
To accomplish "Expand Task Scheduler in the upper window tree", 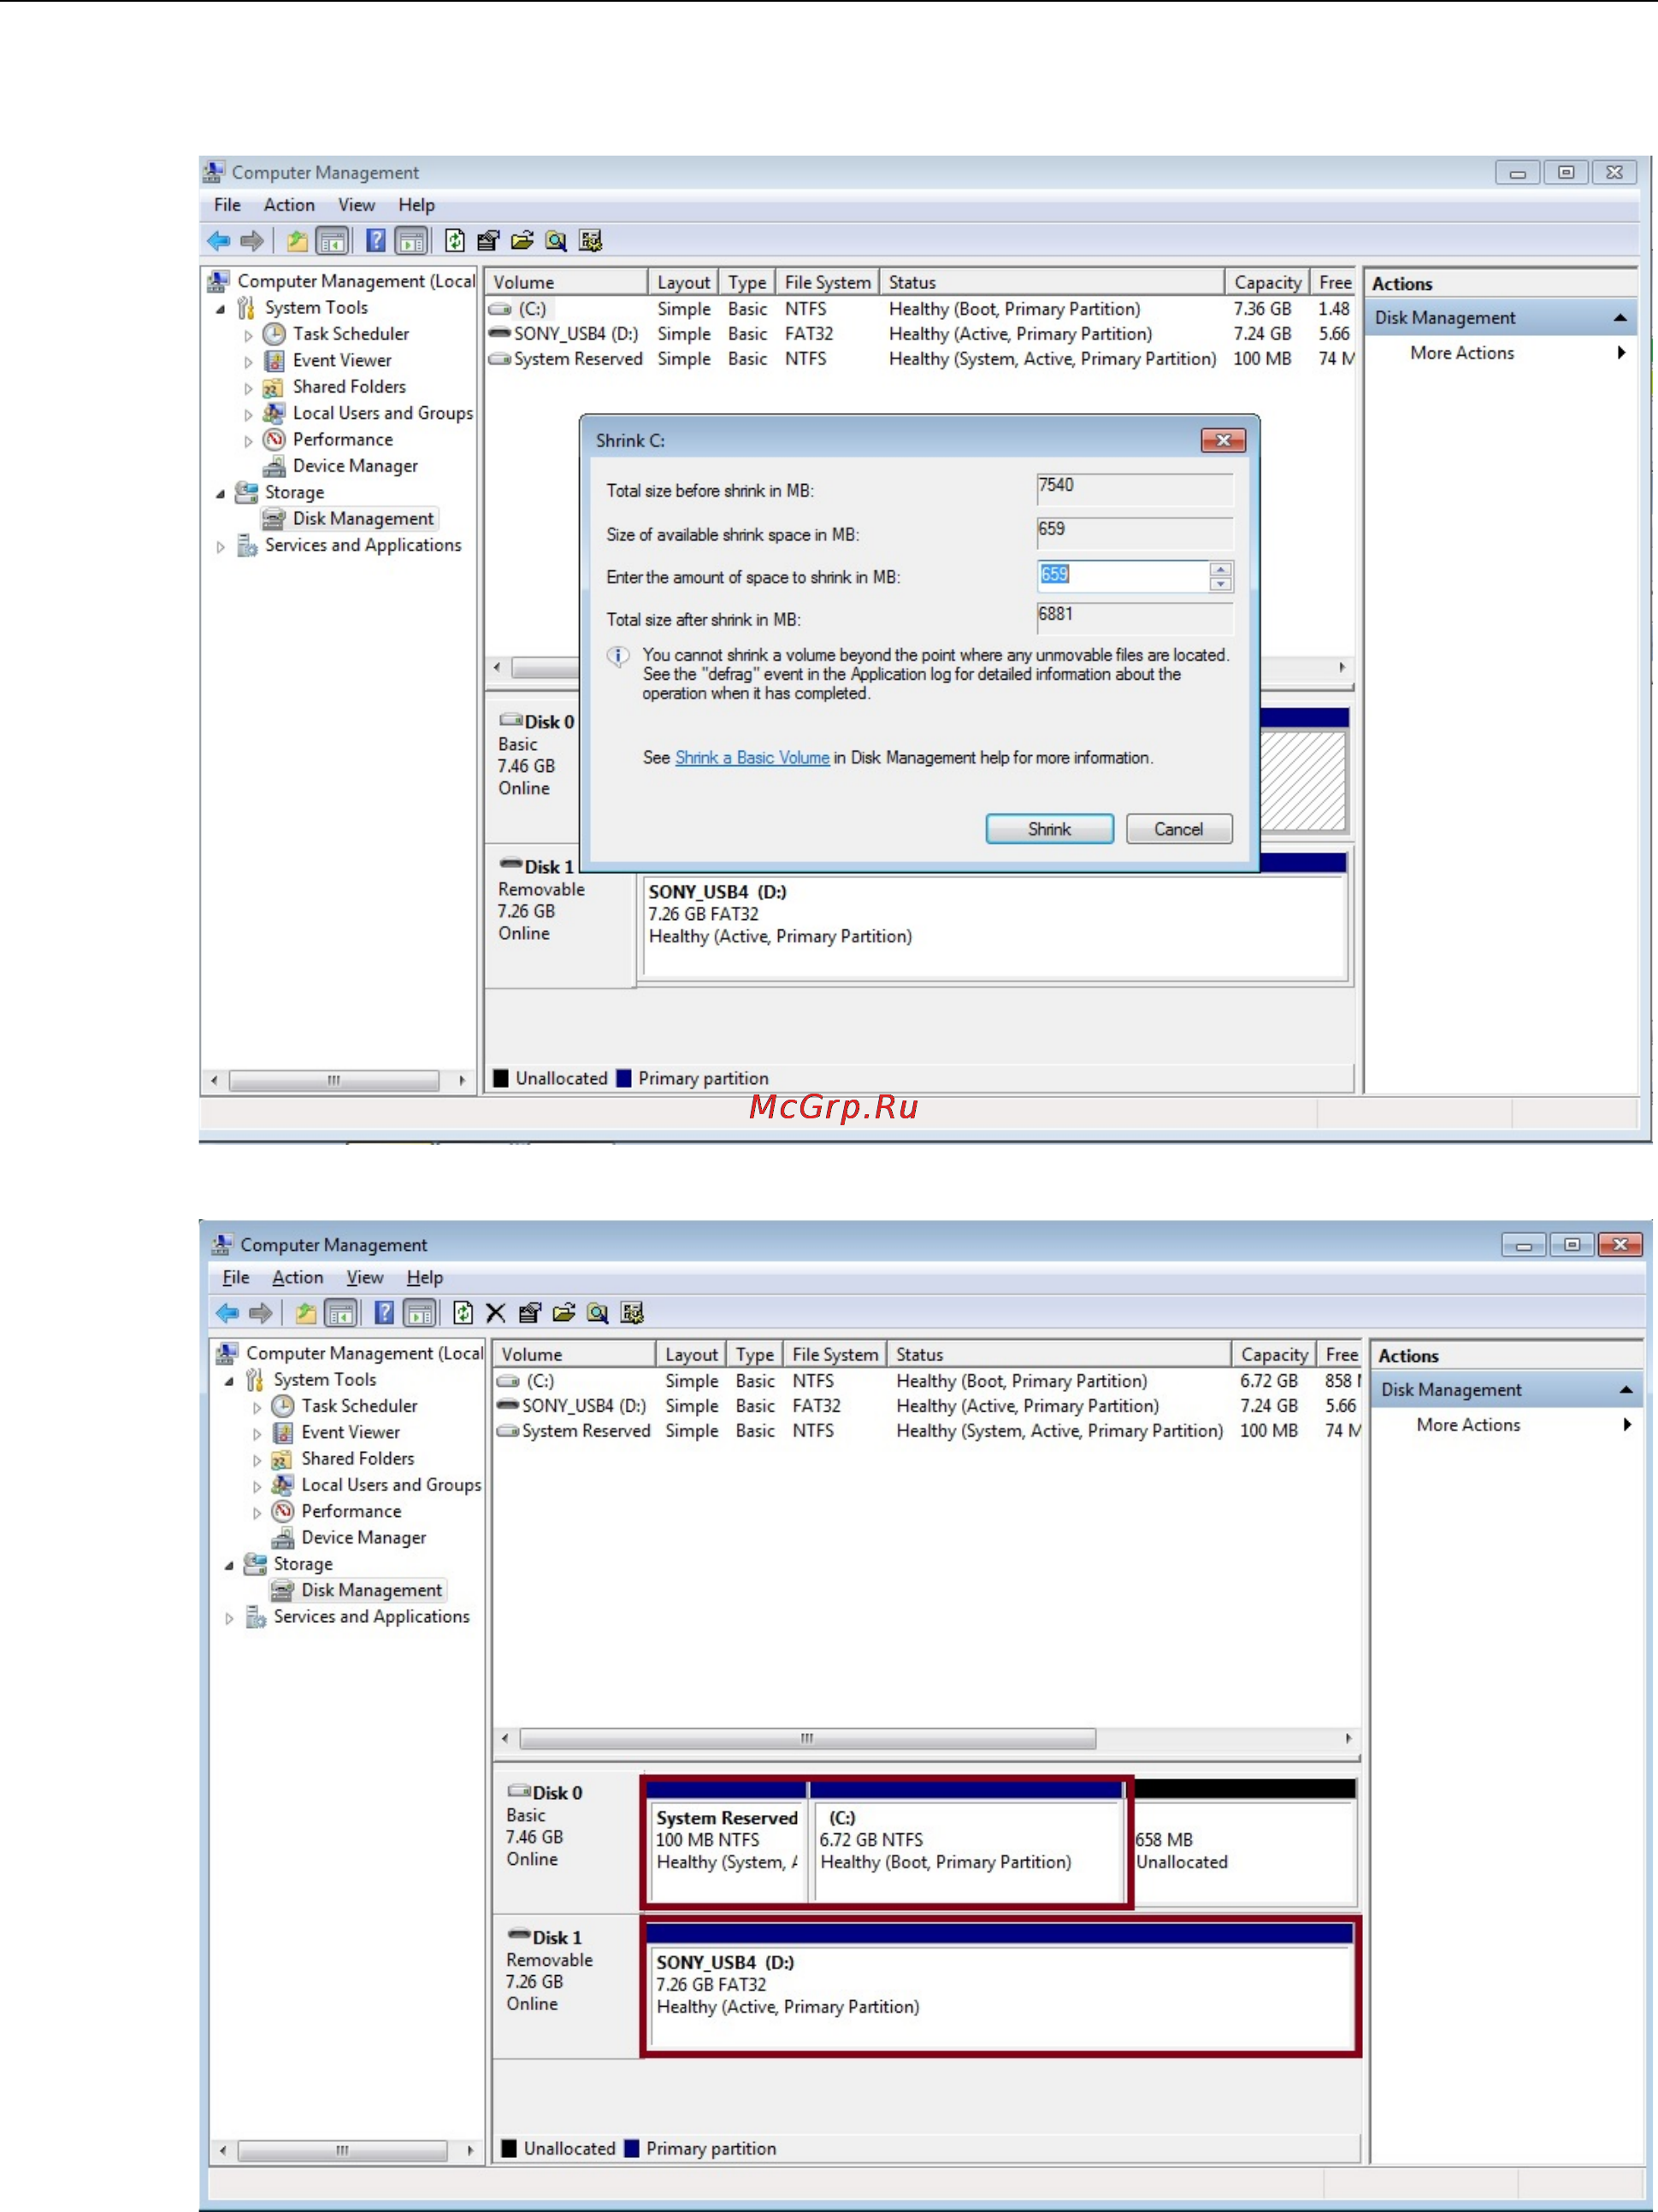I will tap(248, 335).
